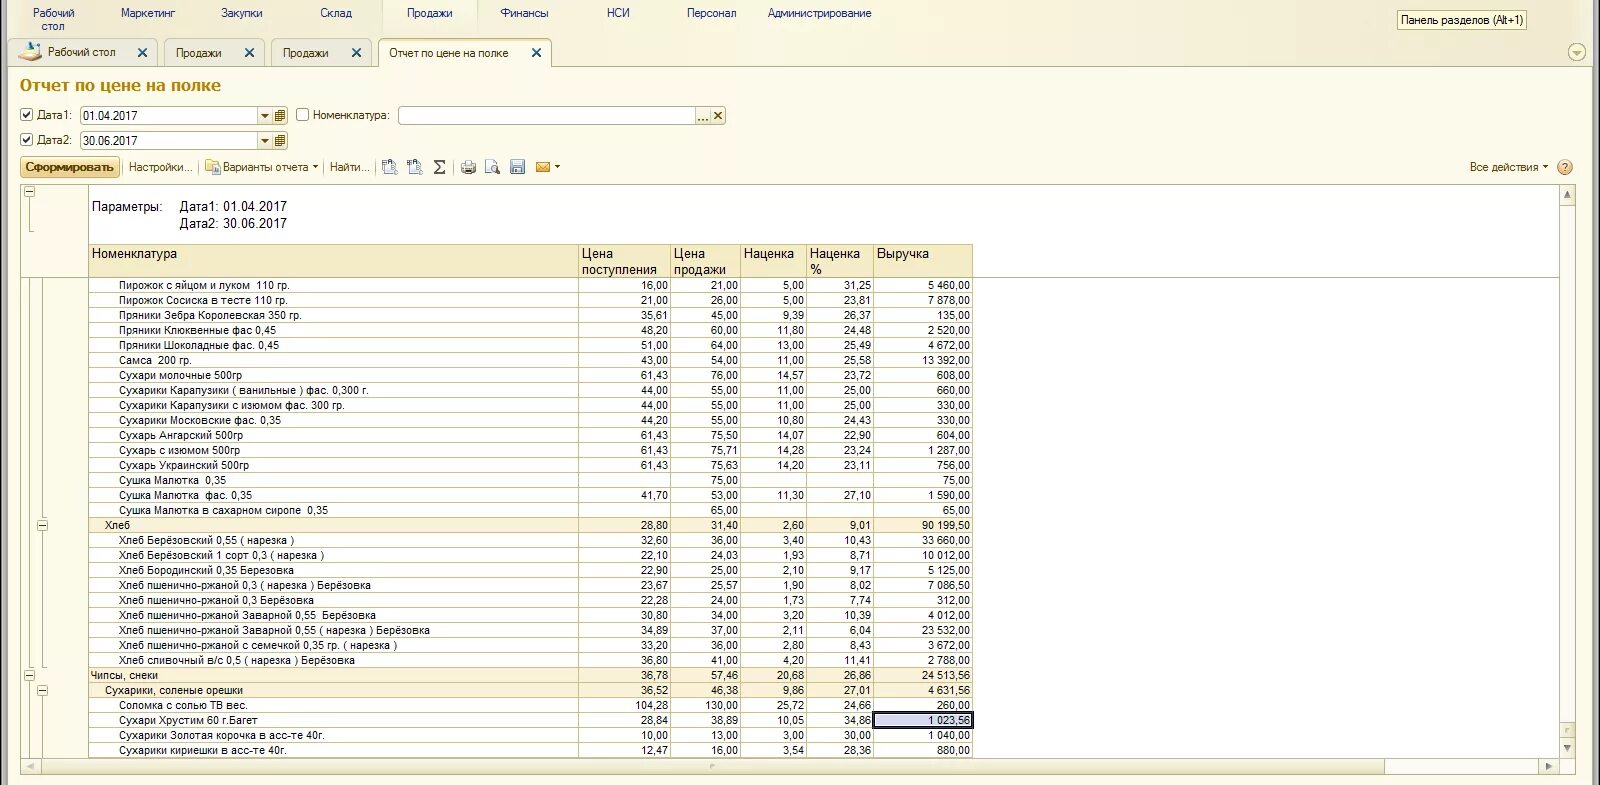Click the Выручка column header
The width and height of the screenshot is (1600, 785).
click(x=923, y=261)
